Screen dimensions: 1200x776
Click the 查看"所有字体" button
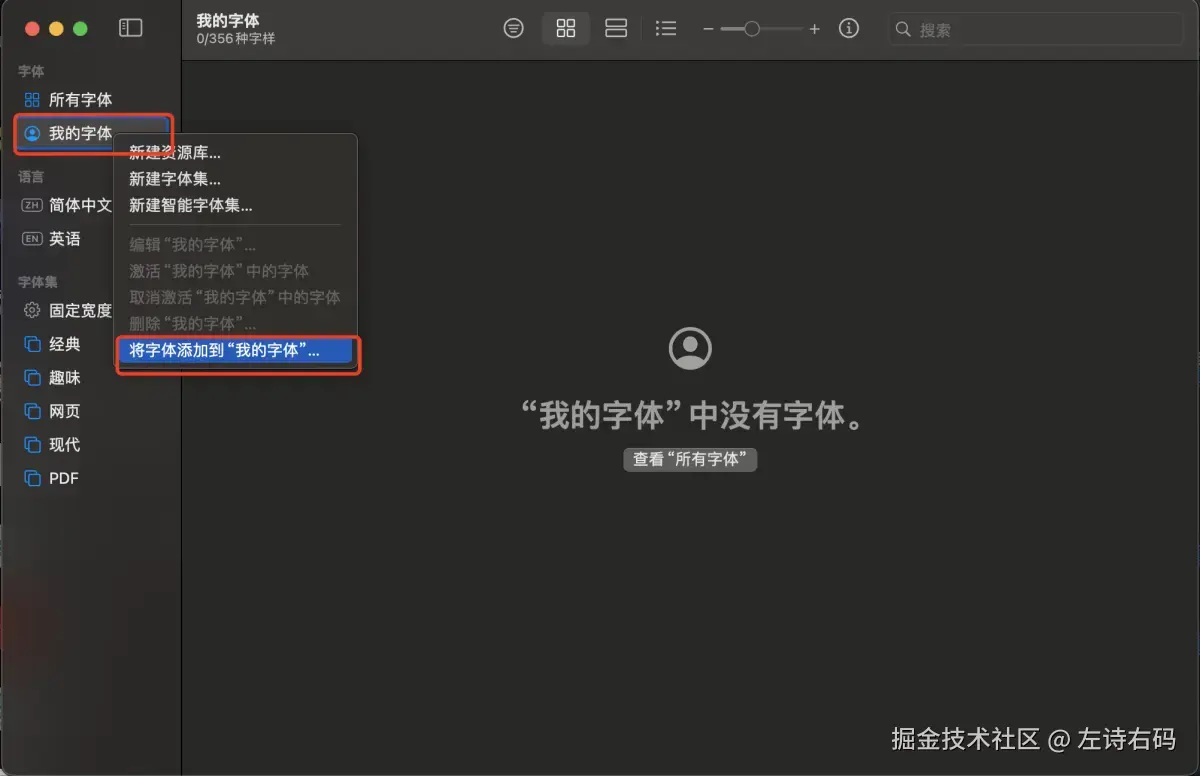(x=690, y=459)
